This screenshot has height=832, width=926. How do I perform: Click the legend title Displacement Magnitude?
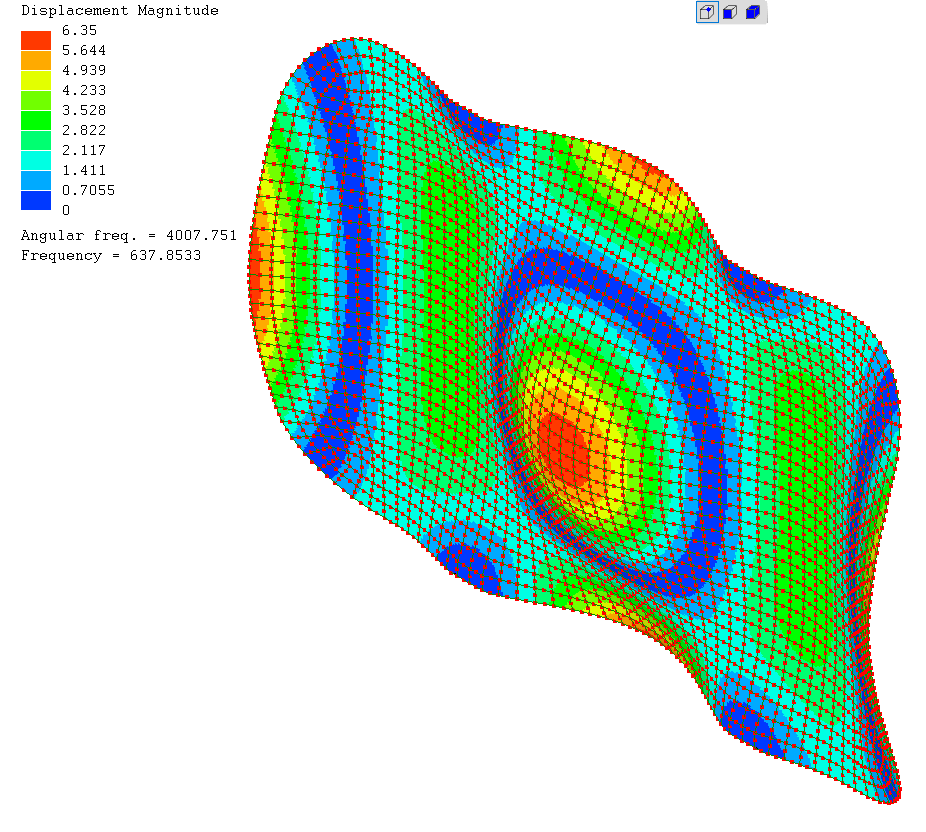(x=120, y=11)
